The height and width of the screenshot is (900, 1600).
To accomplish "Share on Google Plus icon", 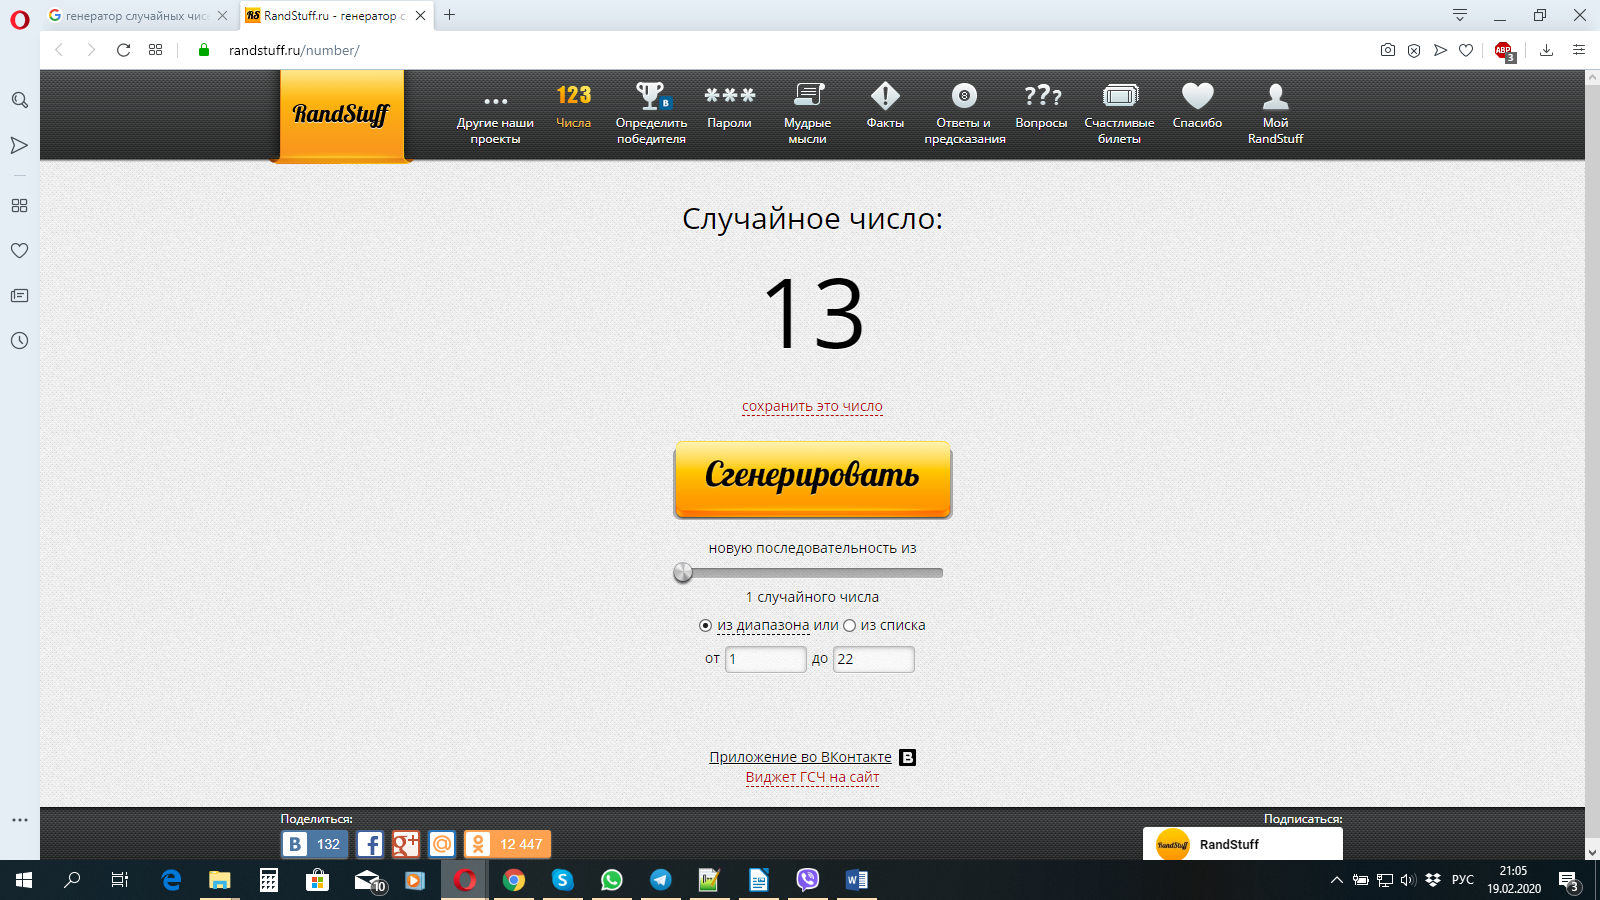I will coord(405,844).
